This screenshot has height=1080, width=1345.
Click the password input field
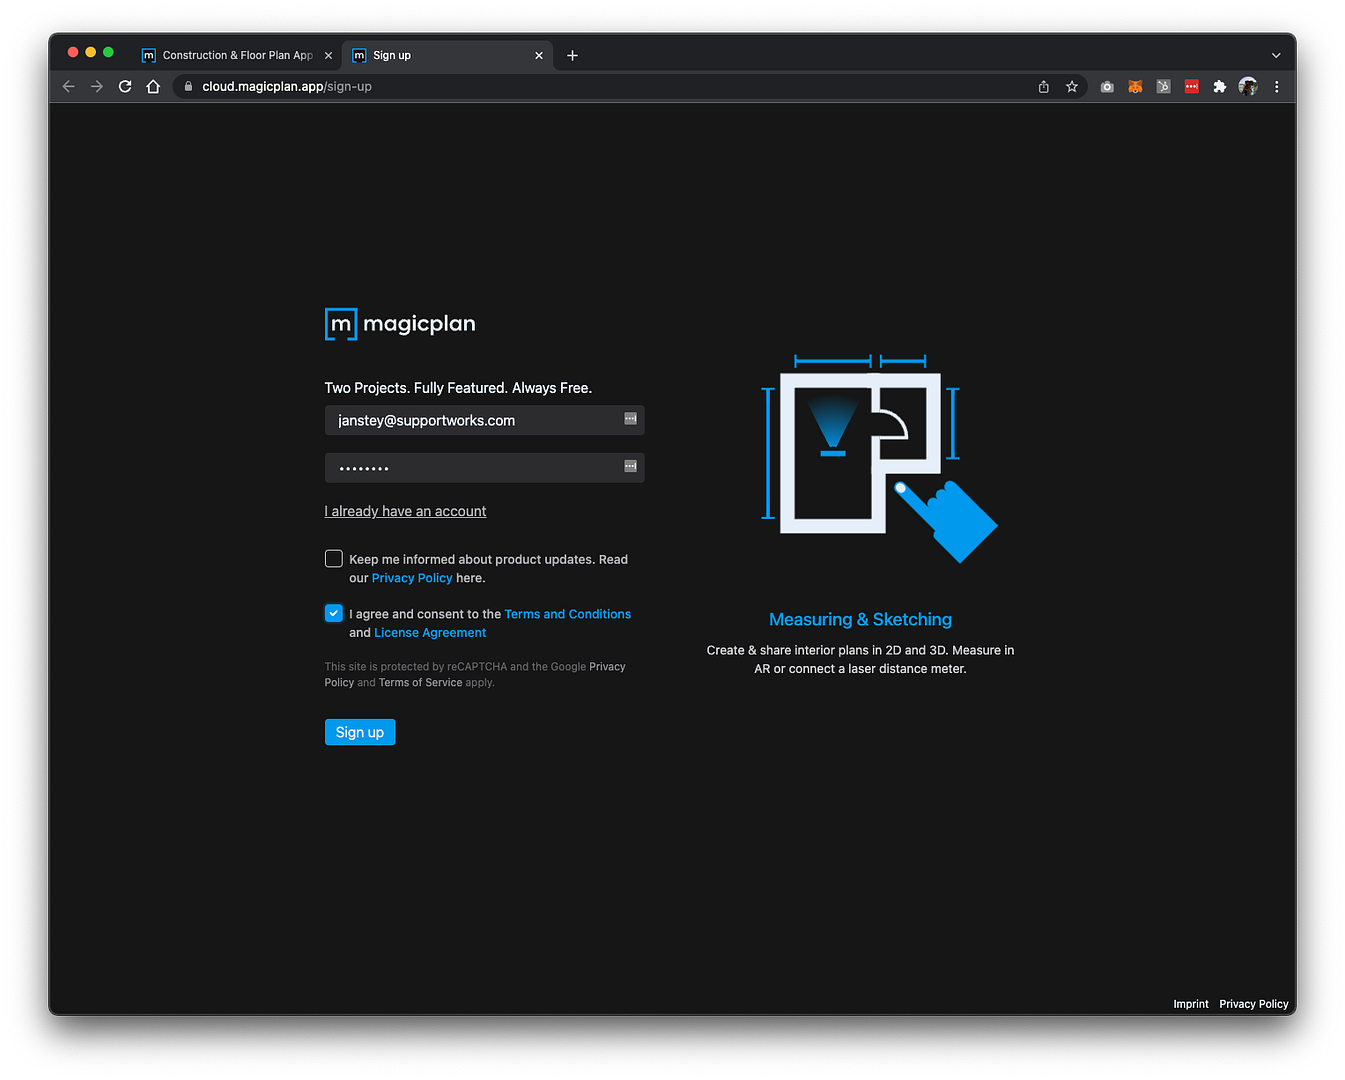[485, 468]
